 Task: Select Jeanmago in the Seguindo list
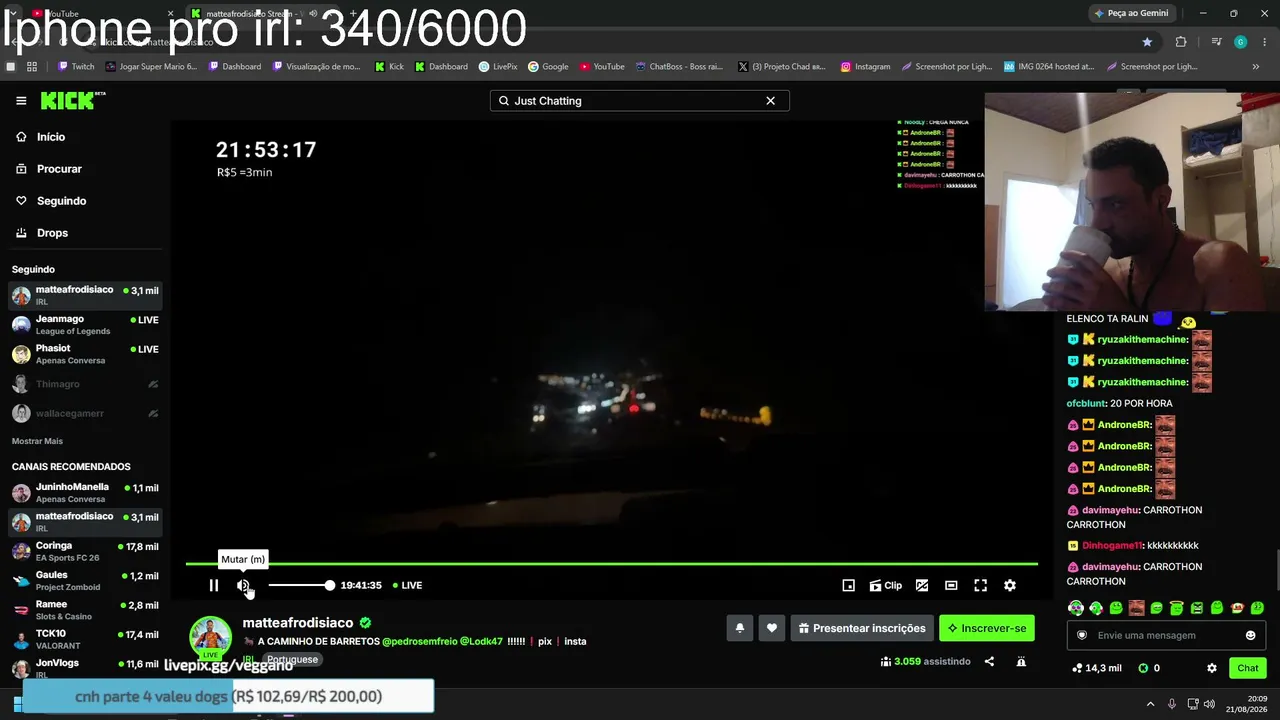85,324
